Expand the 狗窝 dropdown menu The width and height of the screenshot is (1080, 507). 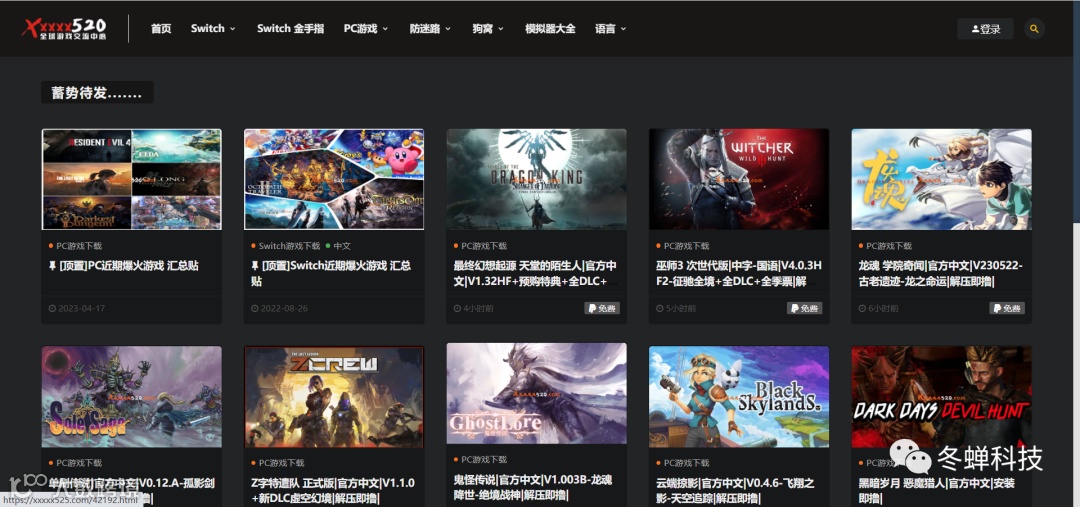click(x=488, y=29)
